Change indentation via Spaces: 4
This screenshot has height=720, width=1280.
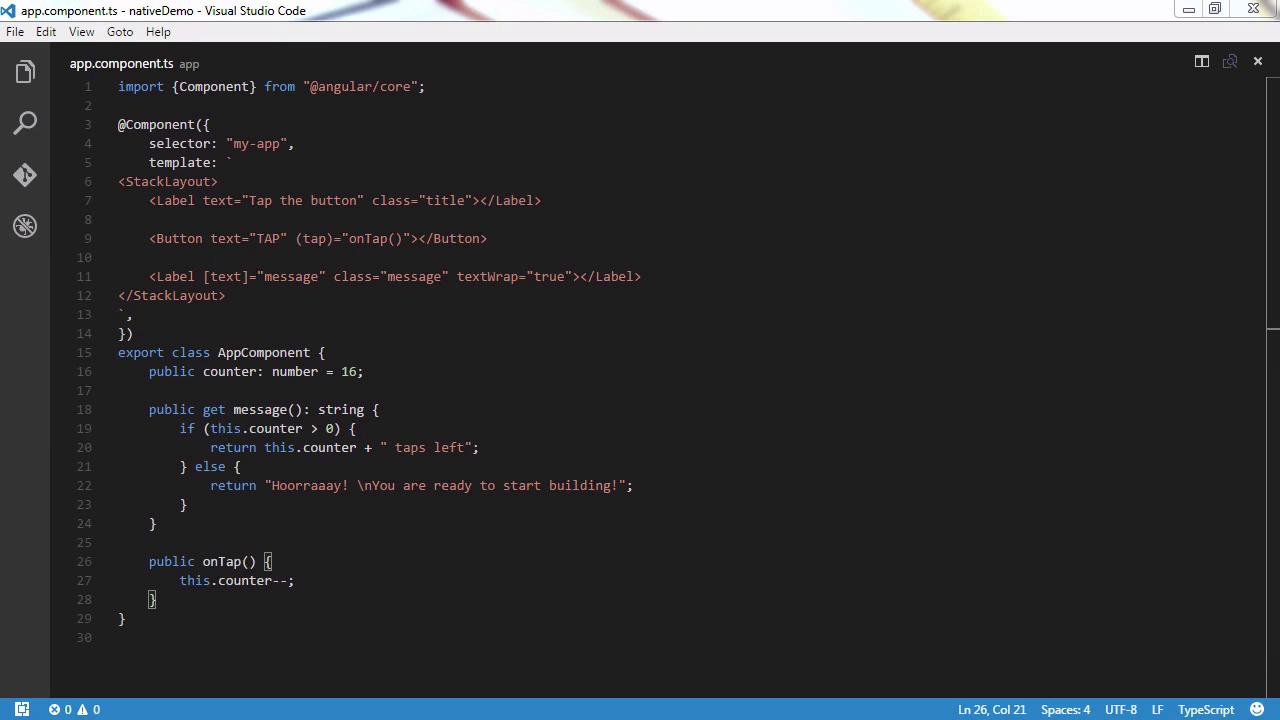1065,709
